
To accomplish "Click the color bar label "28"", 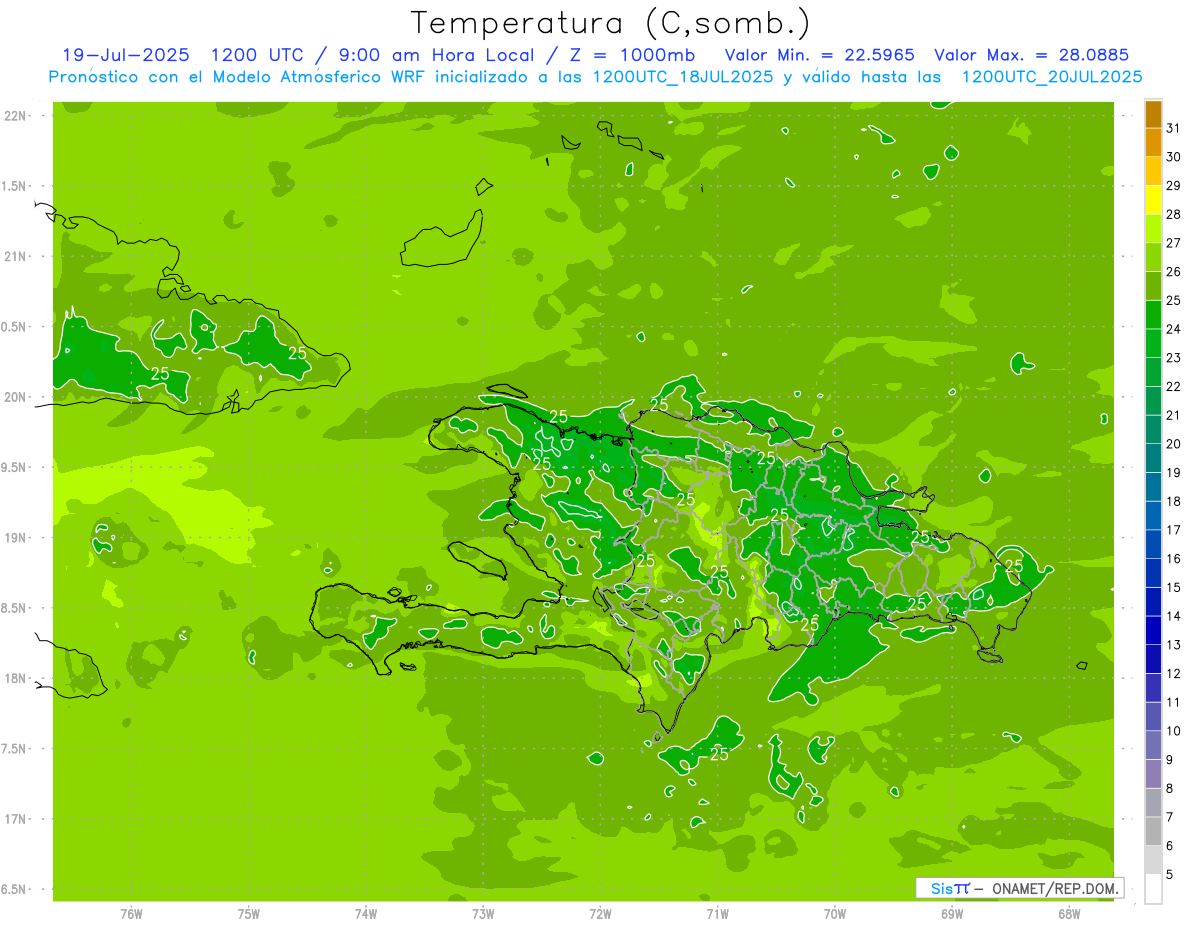I will pos(1173,215).
